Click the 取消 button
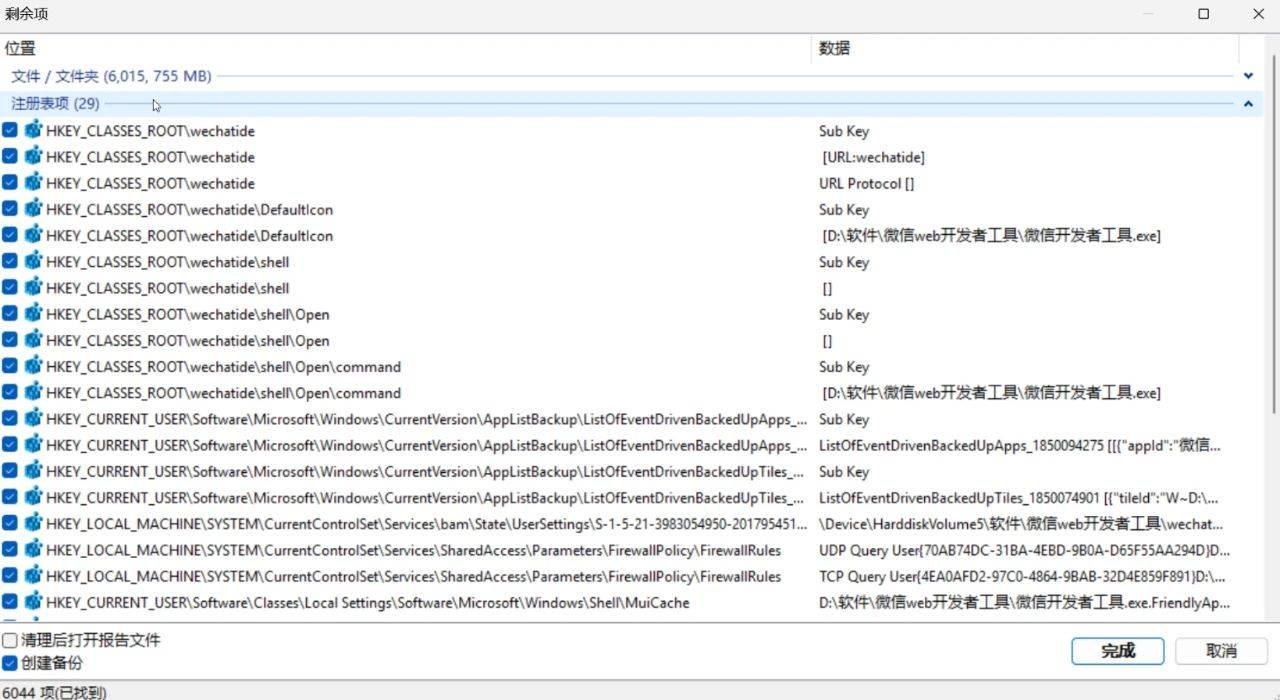1280x700 pixels. tap(1221, 651)
